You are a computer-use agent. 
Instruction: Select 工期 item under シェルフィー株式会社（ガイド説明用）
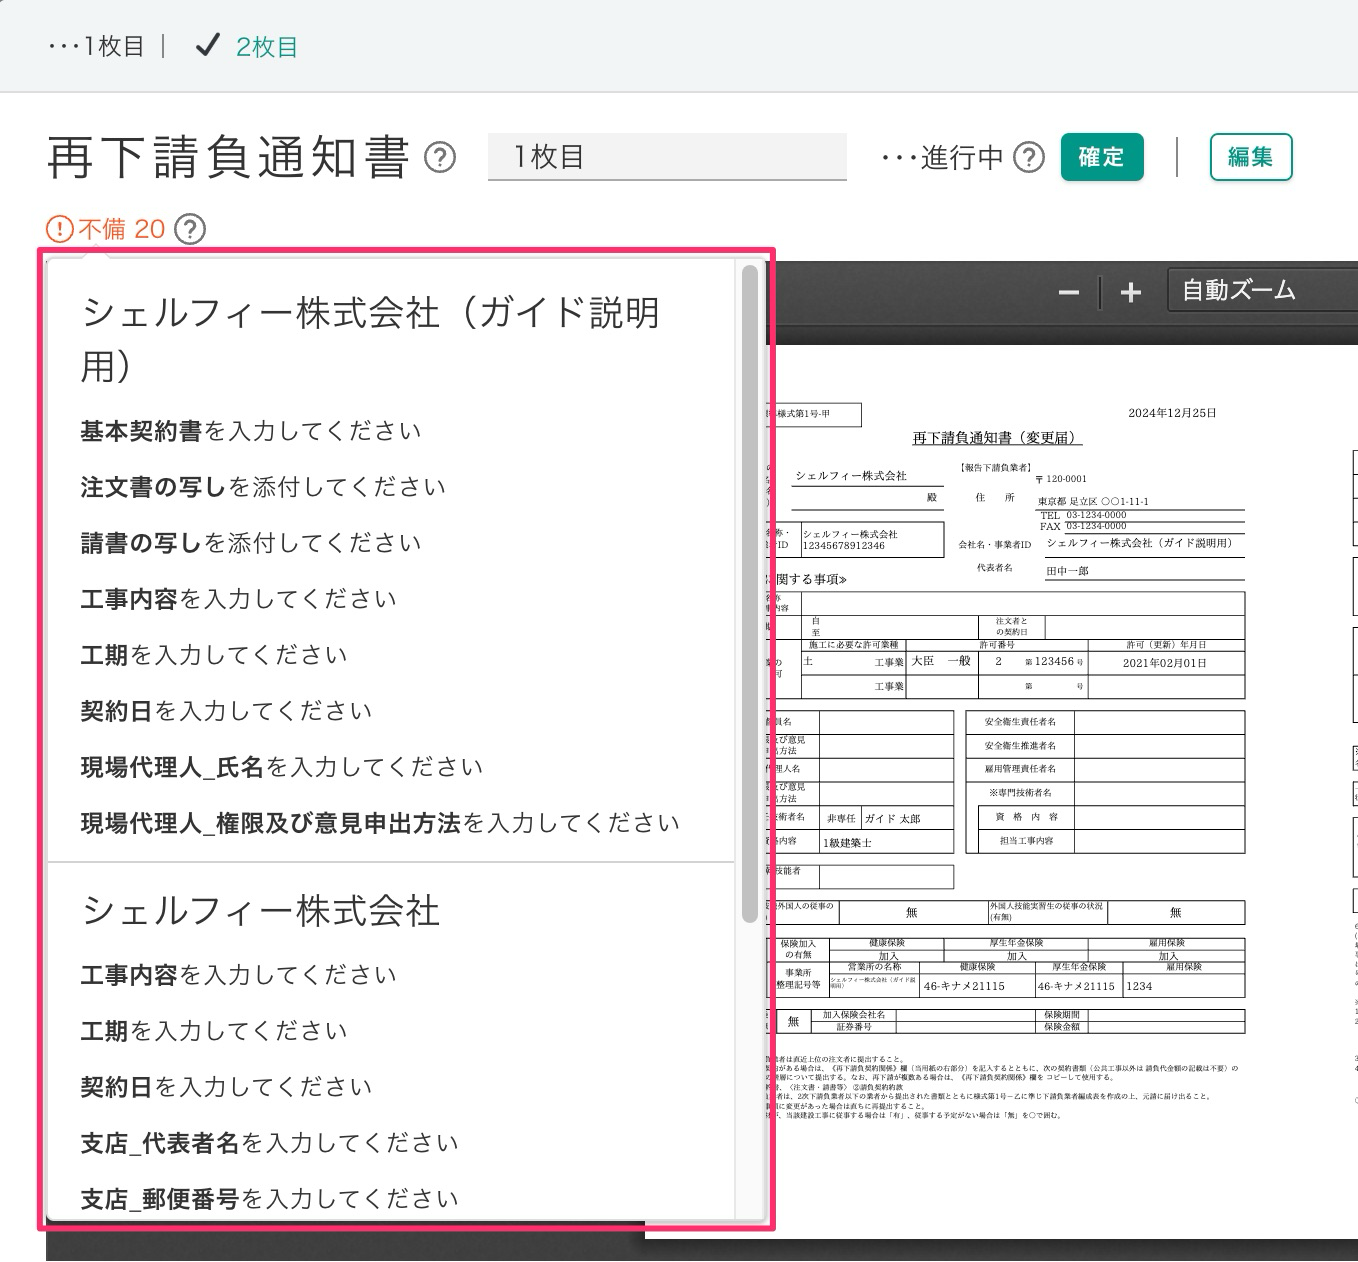(214, 655)
